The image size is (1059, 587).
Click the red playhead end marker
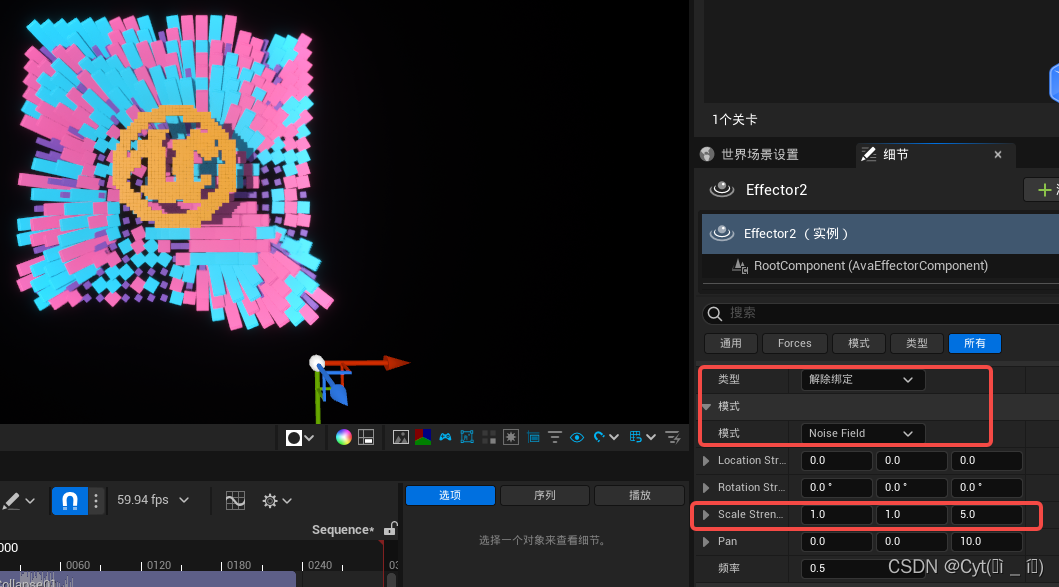point(382,543)
